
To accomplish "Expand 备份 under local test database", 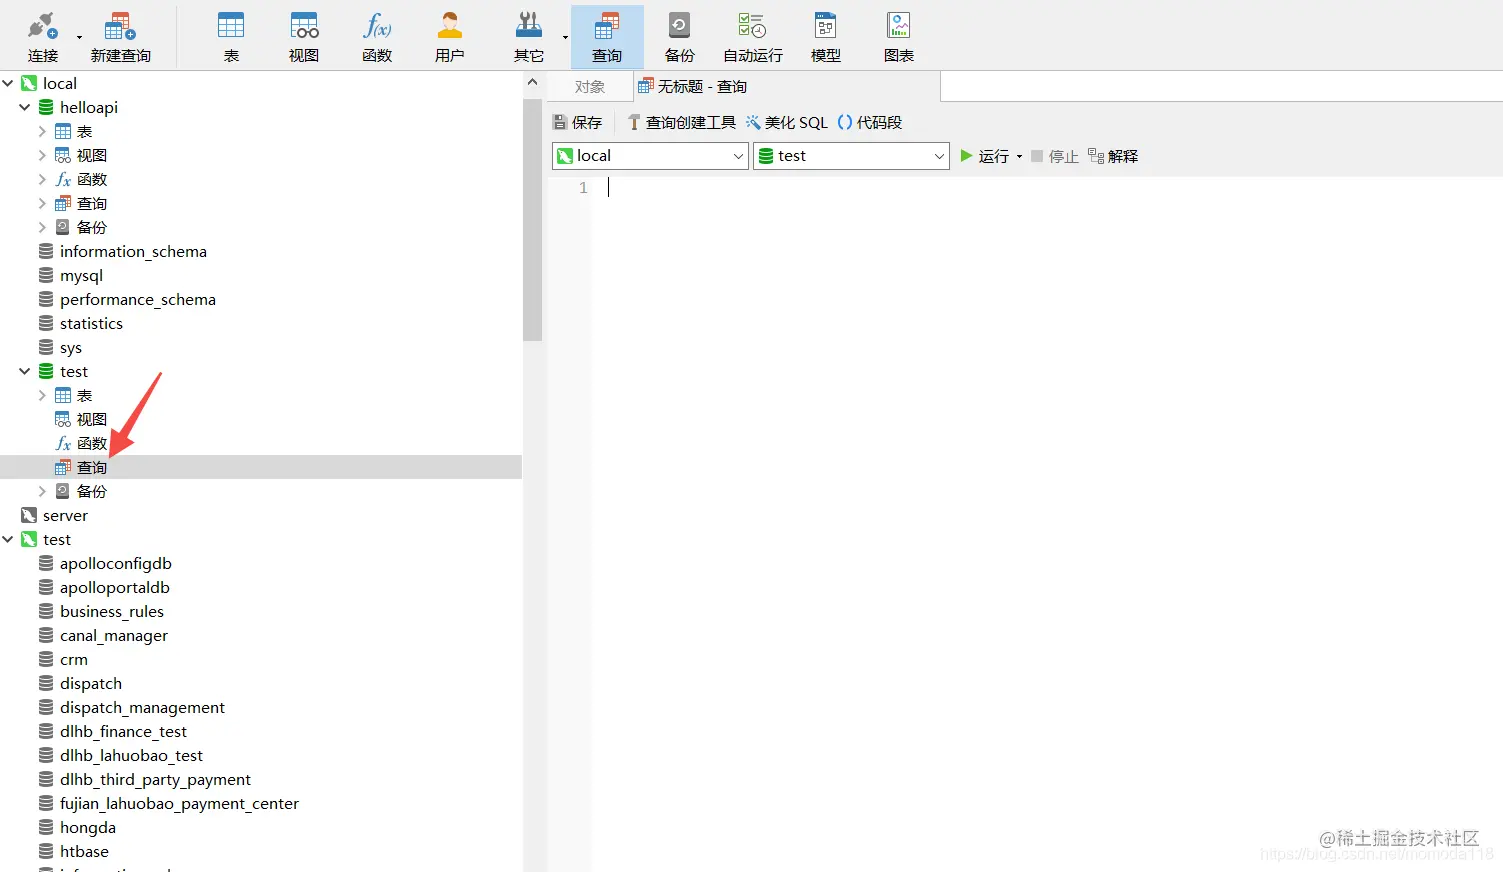I will [x=42, y=491].
